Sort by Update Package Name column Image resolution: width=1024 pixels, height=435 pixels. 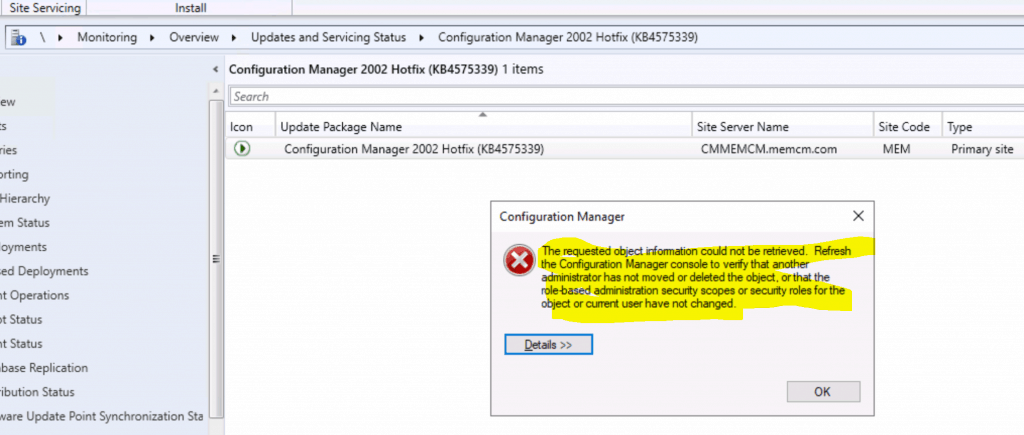483,127
